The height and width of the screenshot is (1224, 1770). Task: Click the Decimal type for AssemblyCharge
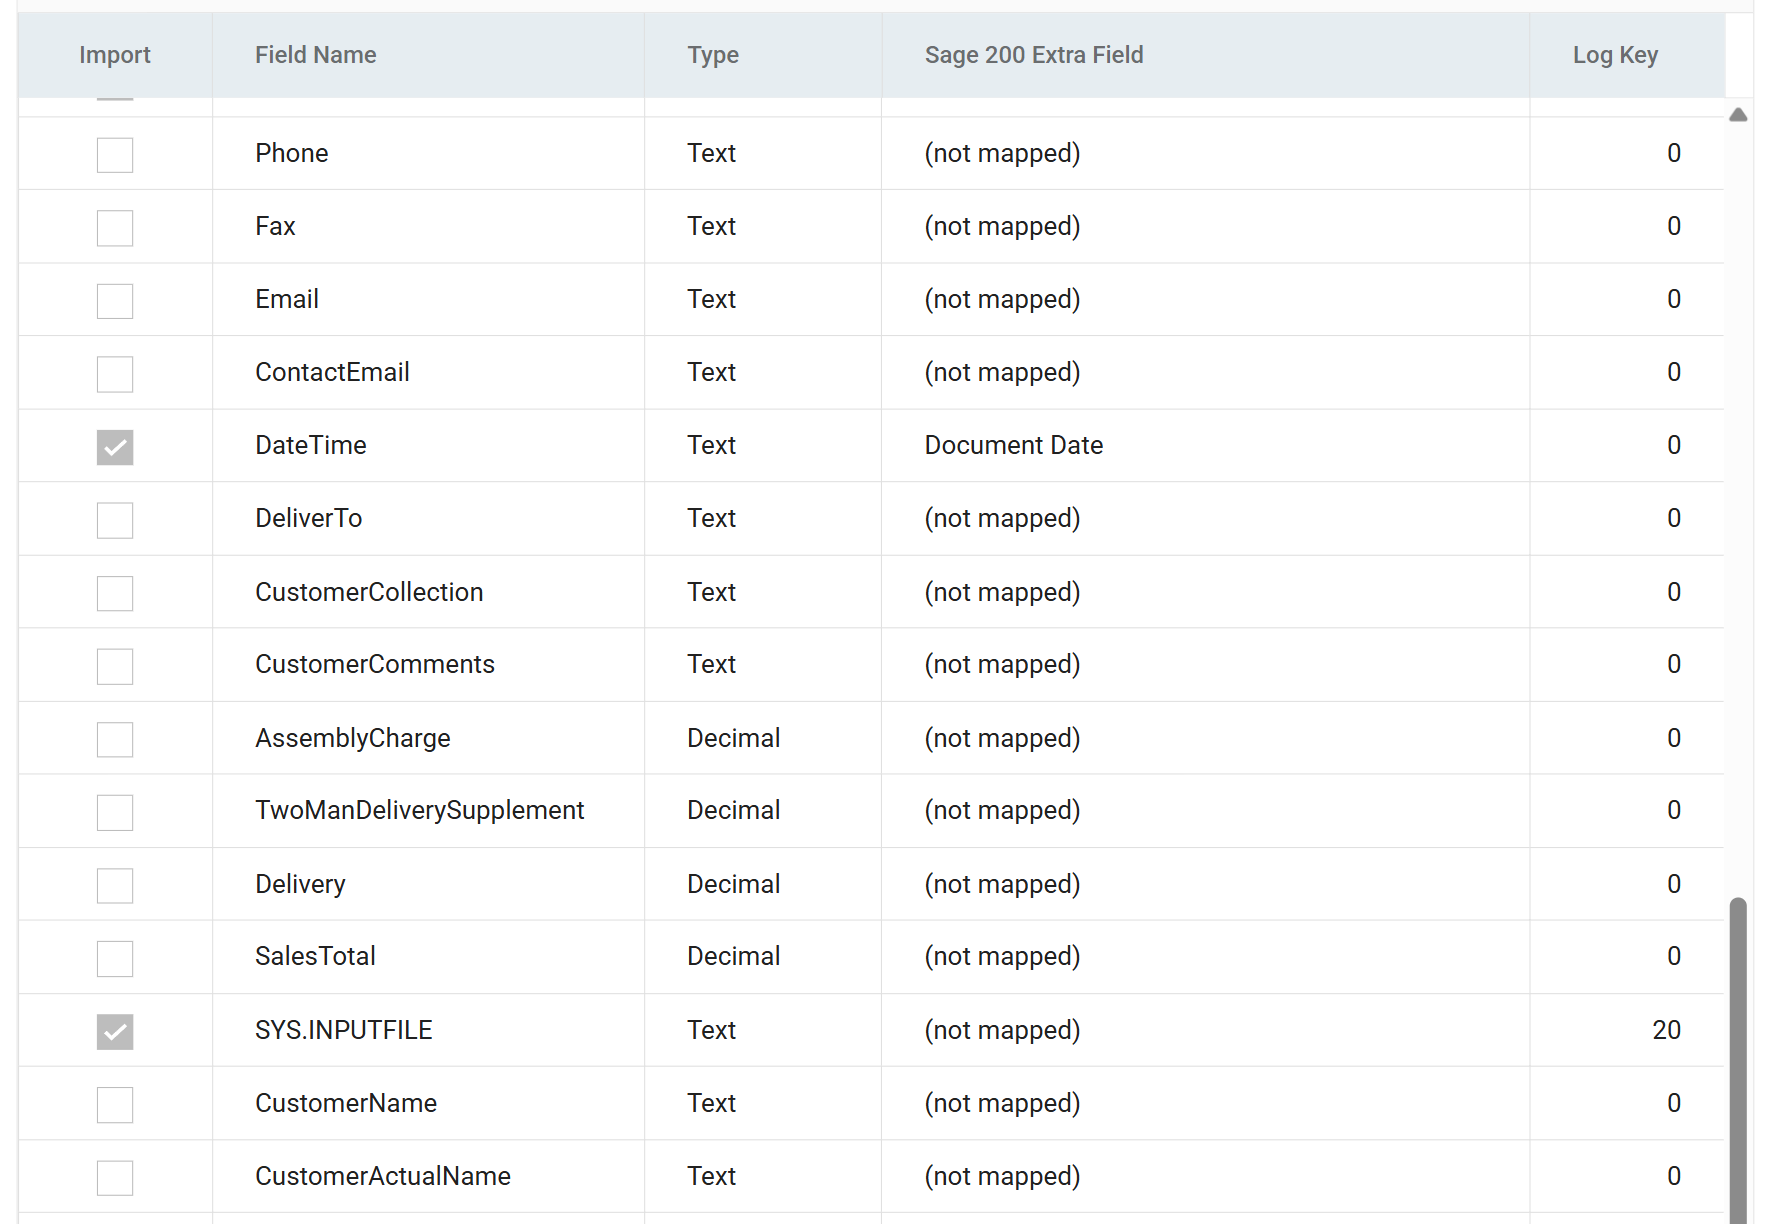[733, 738]
